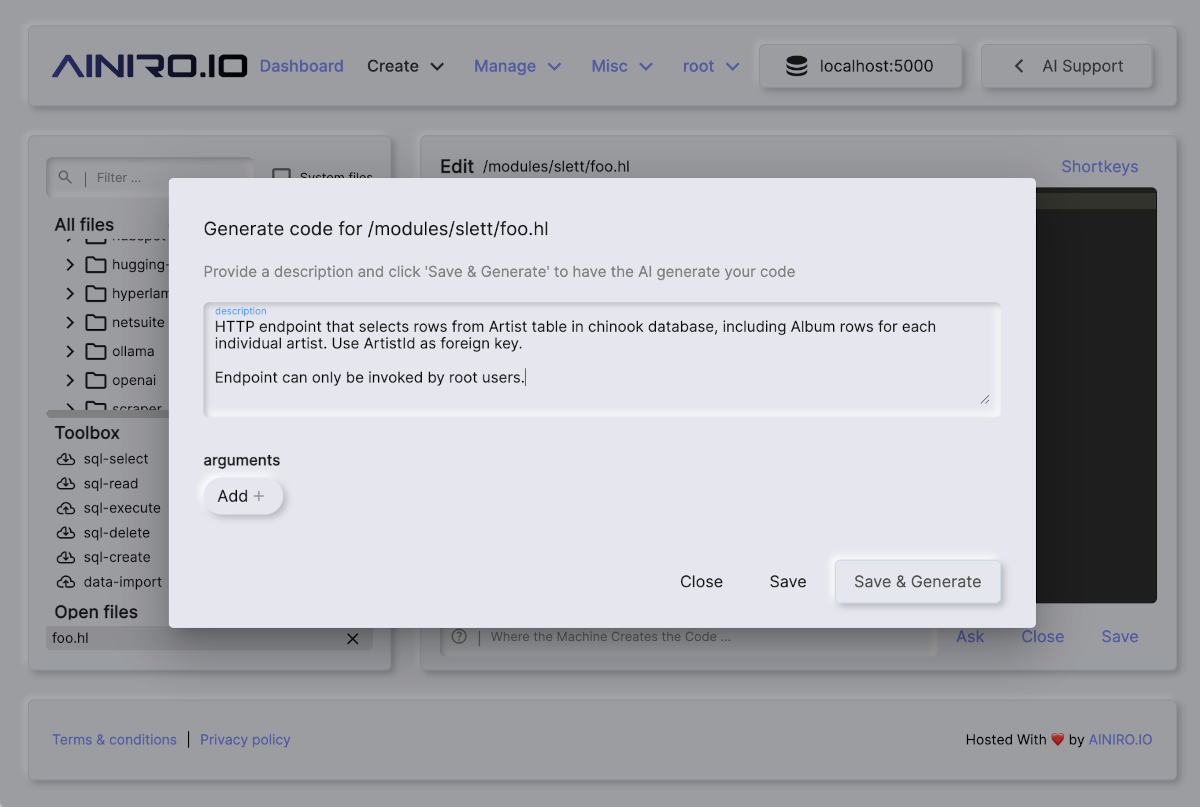Select the data-import toolbox snippet
This screenshot has width=1200, height=807.
[123, 582]
